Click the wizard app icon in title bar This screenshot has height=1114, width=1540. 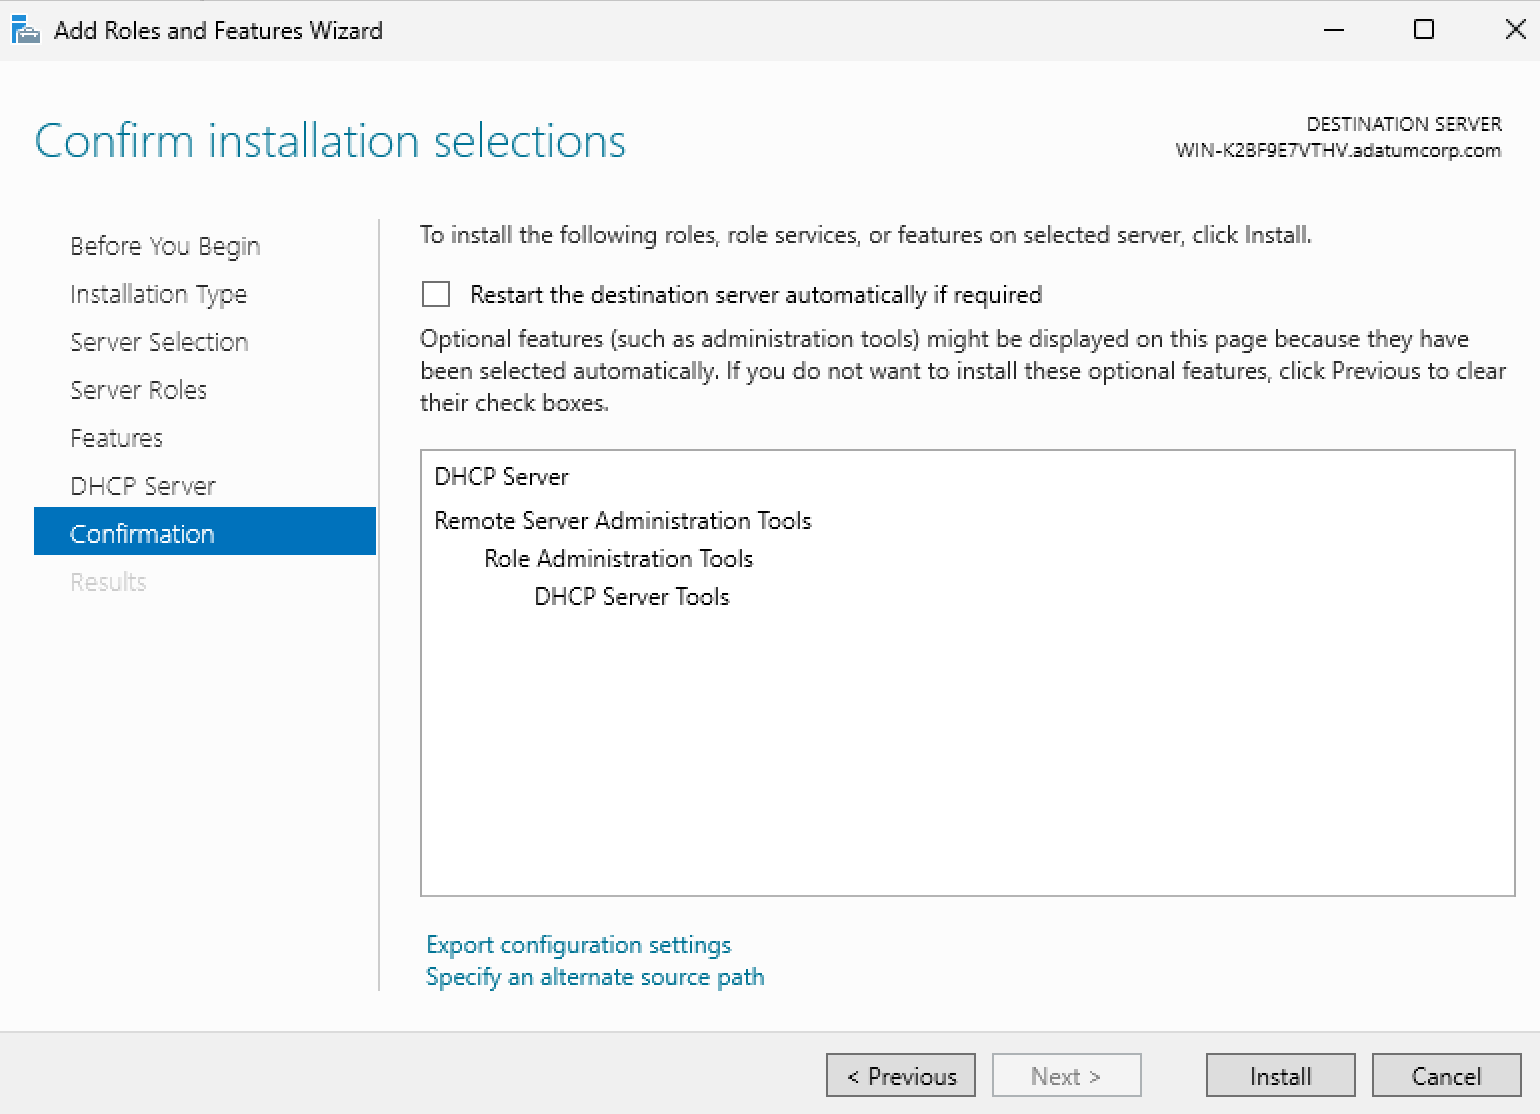click(25, 30)
